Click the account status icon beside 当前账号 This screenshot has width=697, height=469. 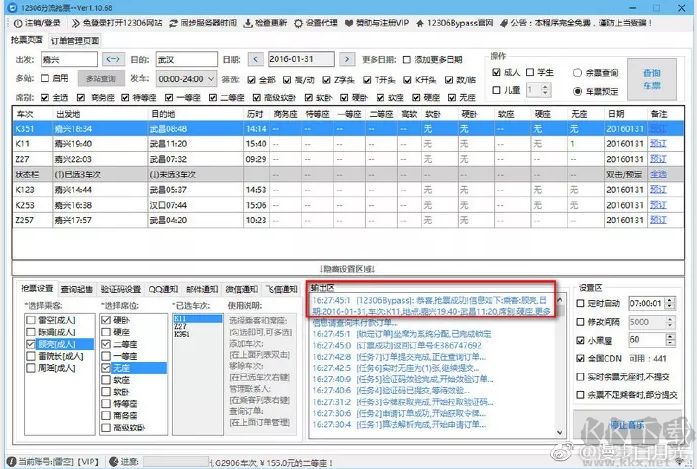(12, 461)
